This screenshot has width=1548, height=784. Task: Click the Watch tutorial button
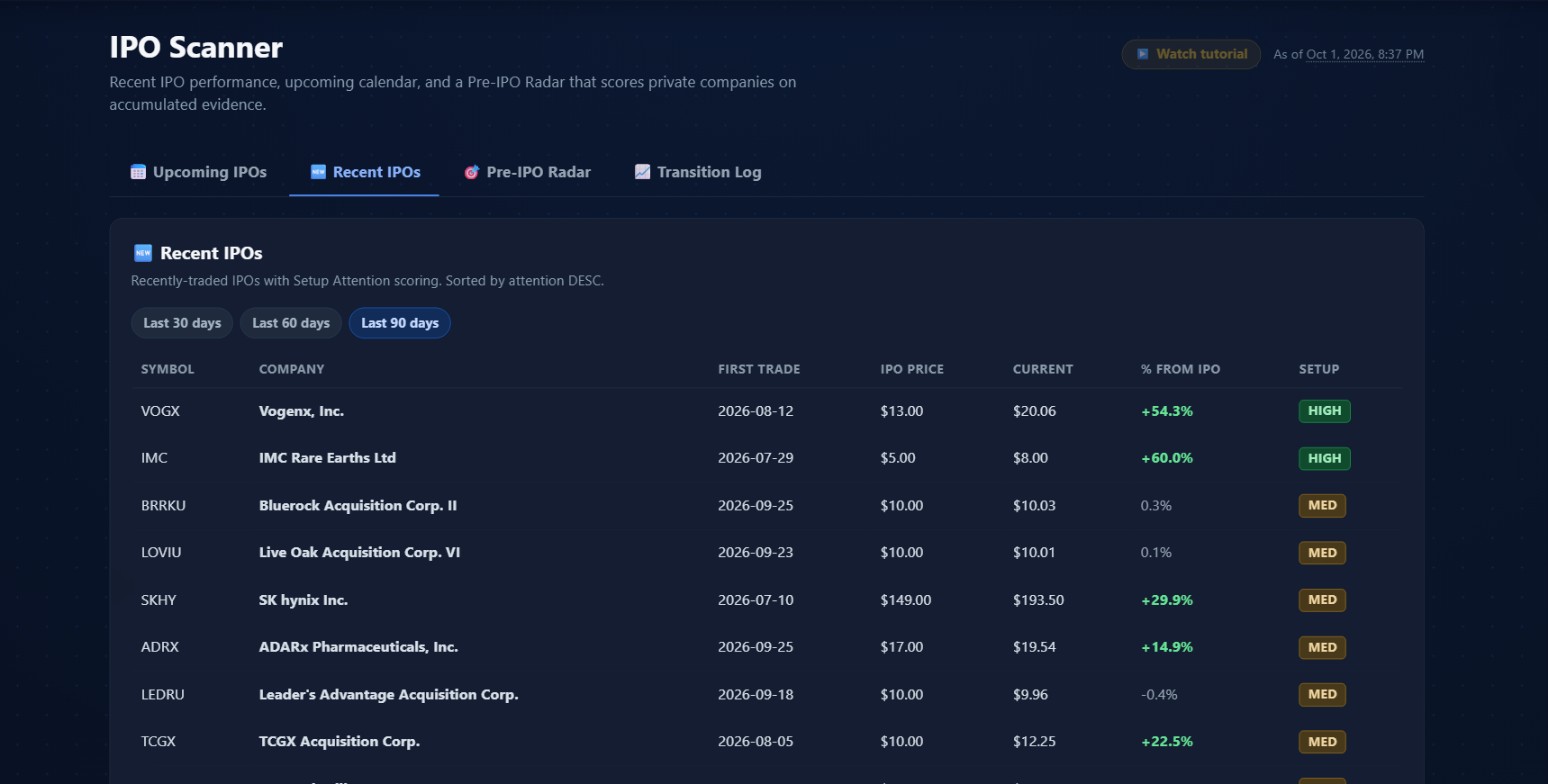1191,54
